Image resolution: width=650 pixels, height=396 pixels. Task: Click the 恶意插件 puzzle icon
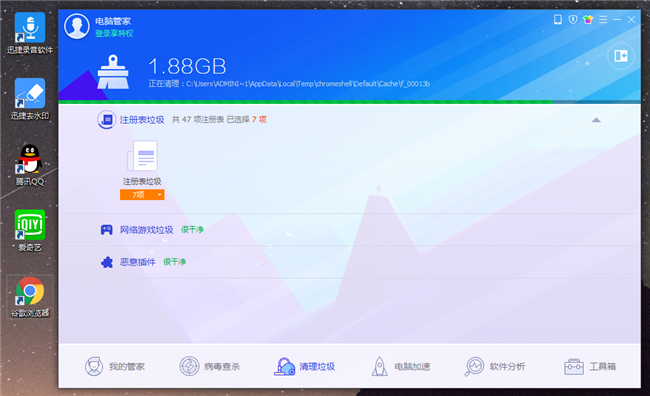click(x=107, y=262)
